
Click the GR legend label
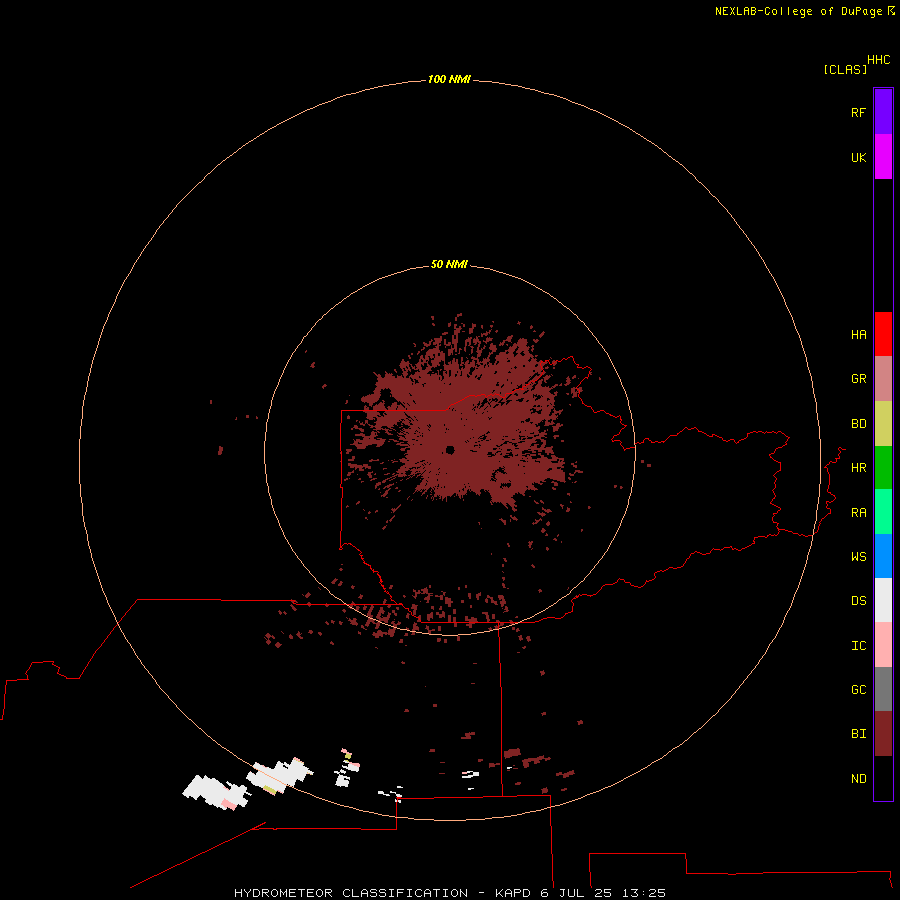tap(859, 379)
